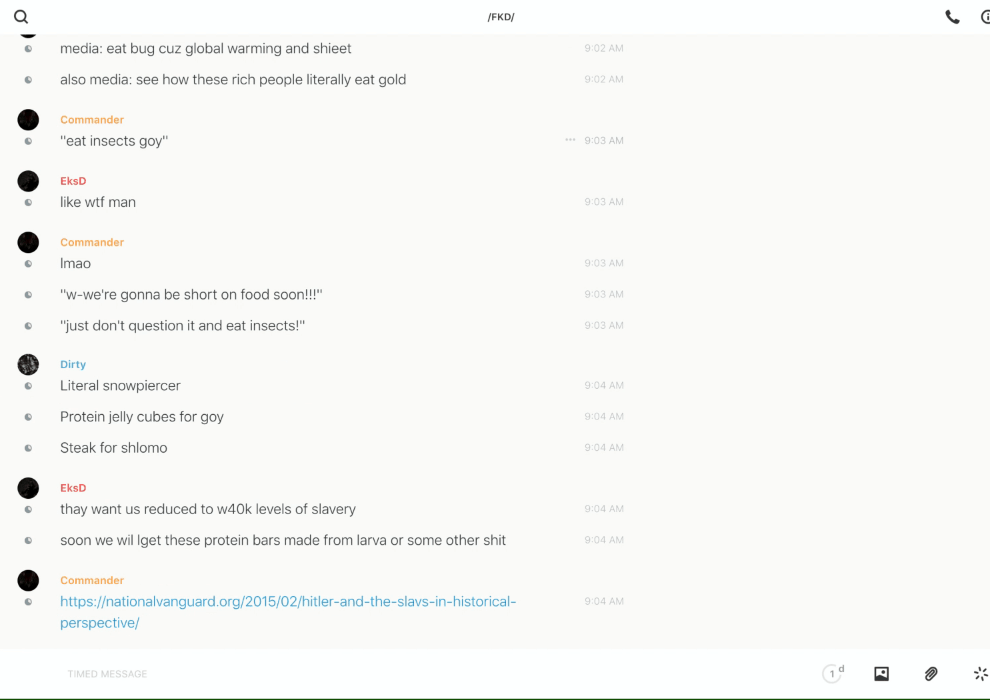Open the 1d timed message timer
This screenshot has height=700, width=990.
coord(832,674)
